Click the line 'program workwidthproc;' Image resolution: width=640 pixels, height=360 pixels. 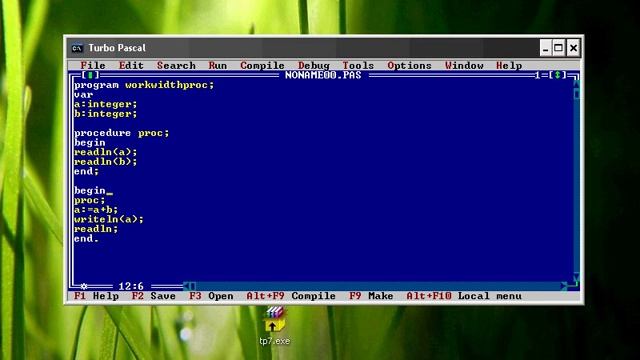(x=144, y=85)
